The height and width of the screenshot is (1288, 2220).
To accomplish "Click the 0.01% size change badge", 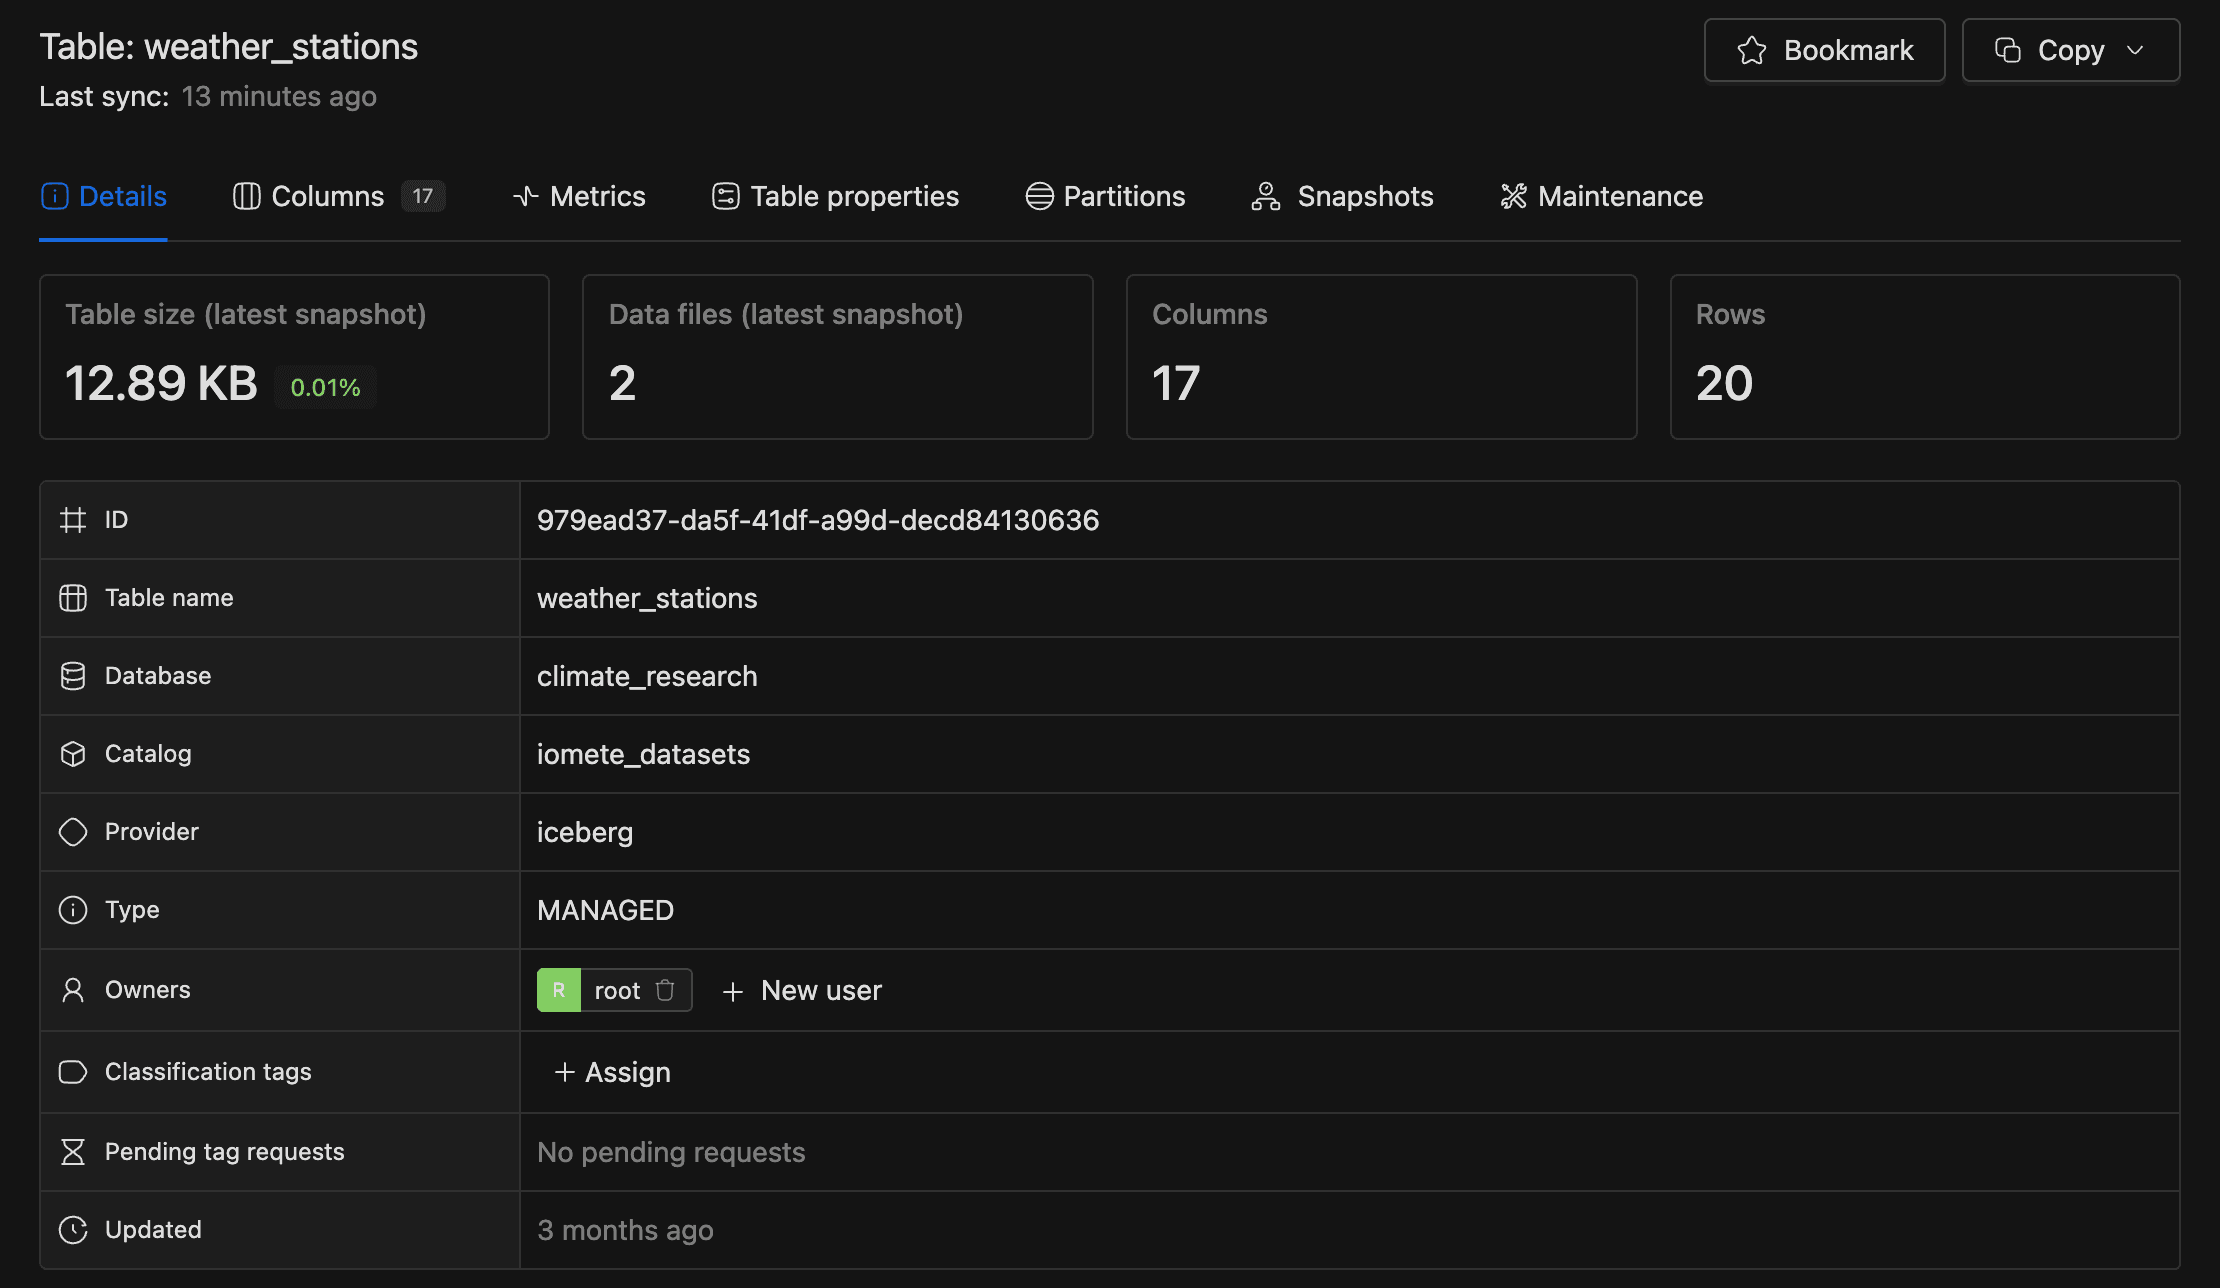I will point(325,387).
